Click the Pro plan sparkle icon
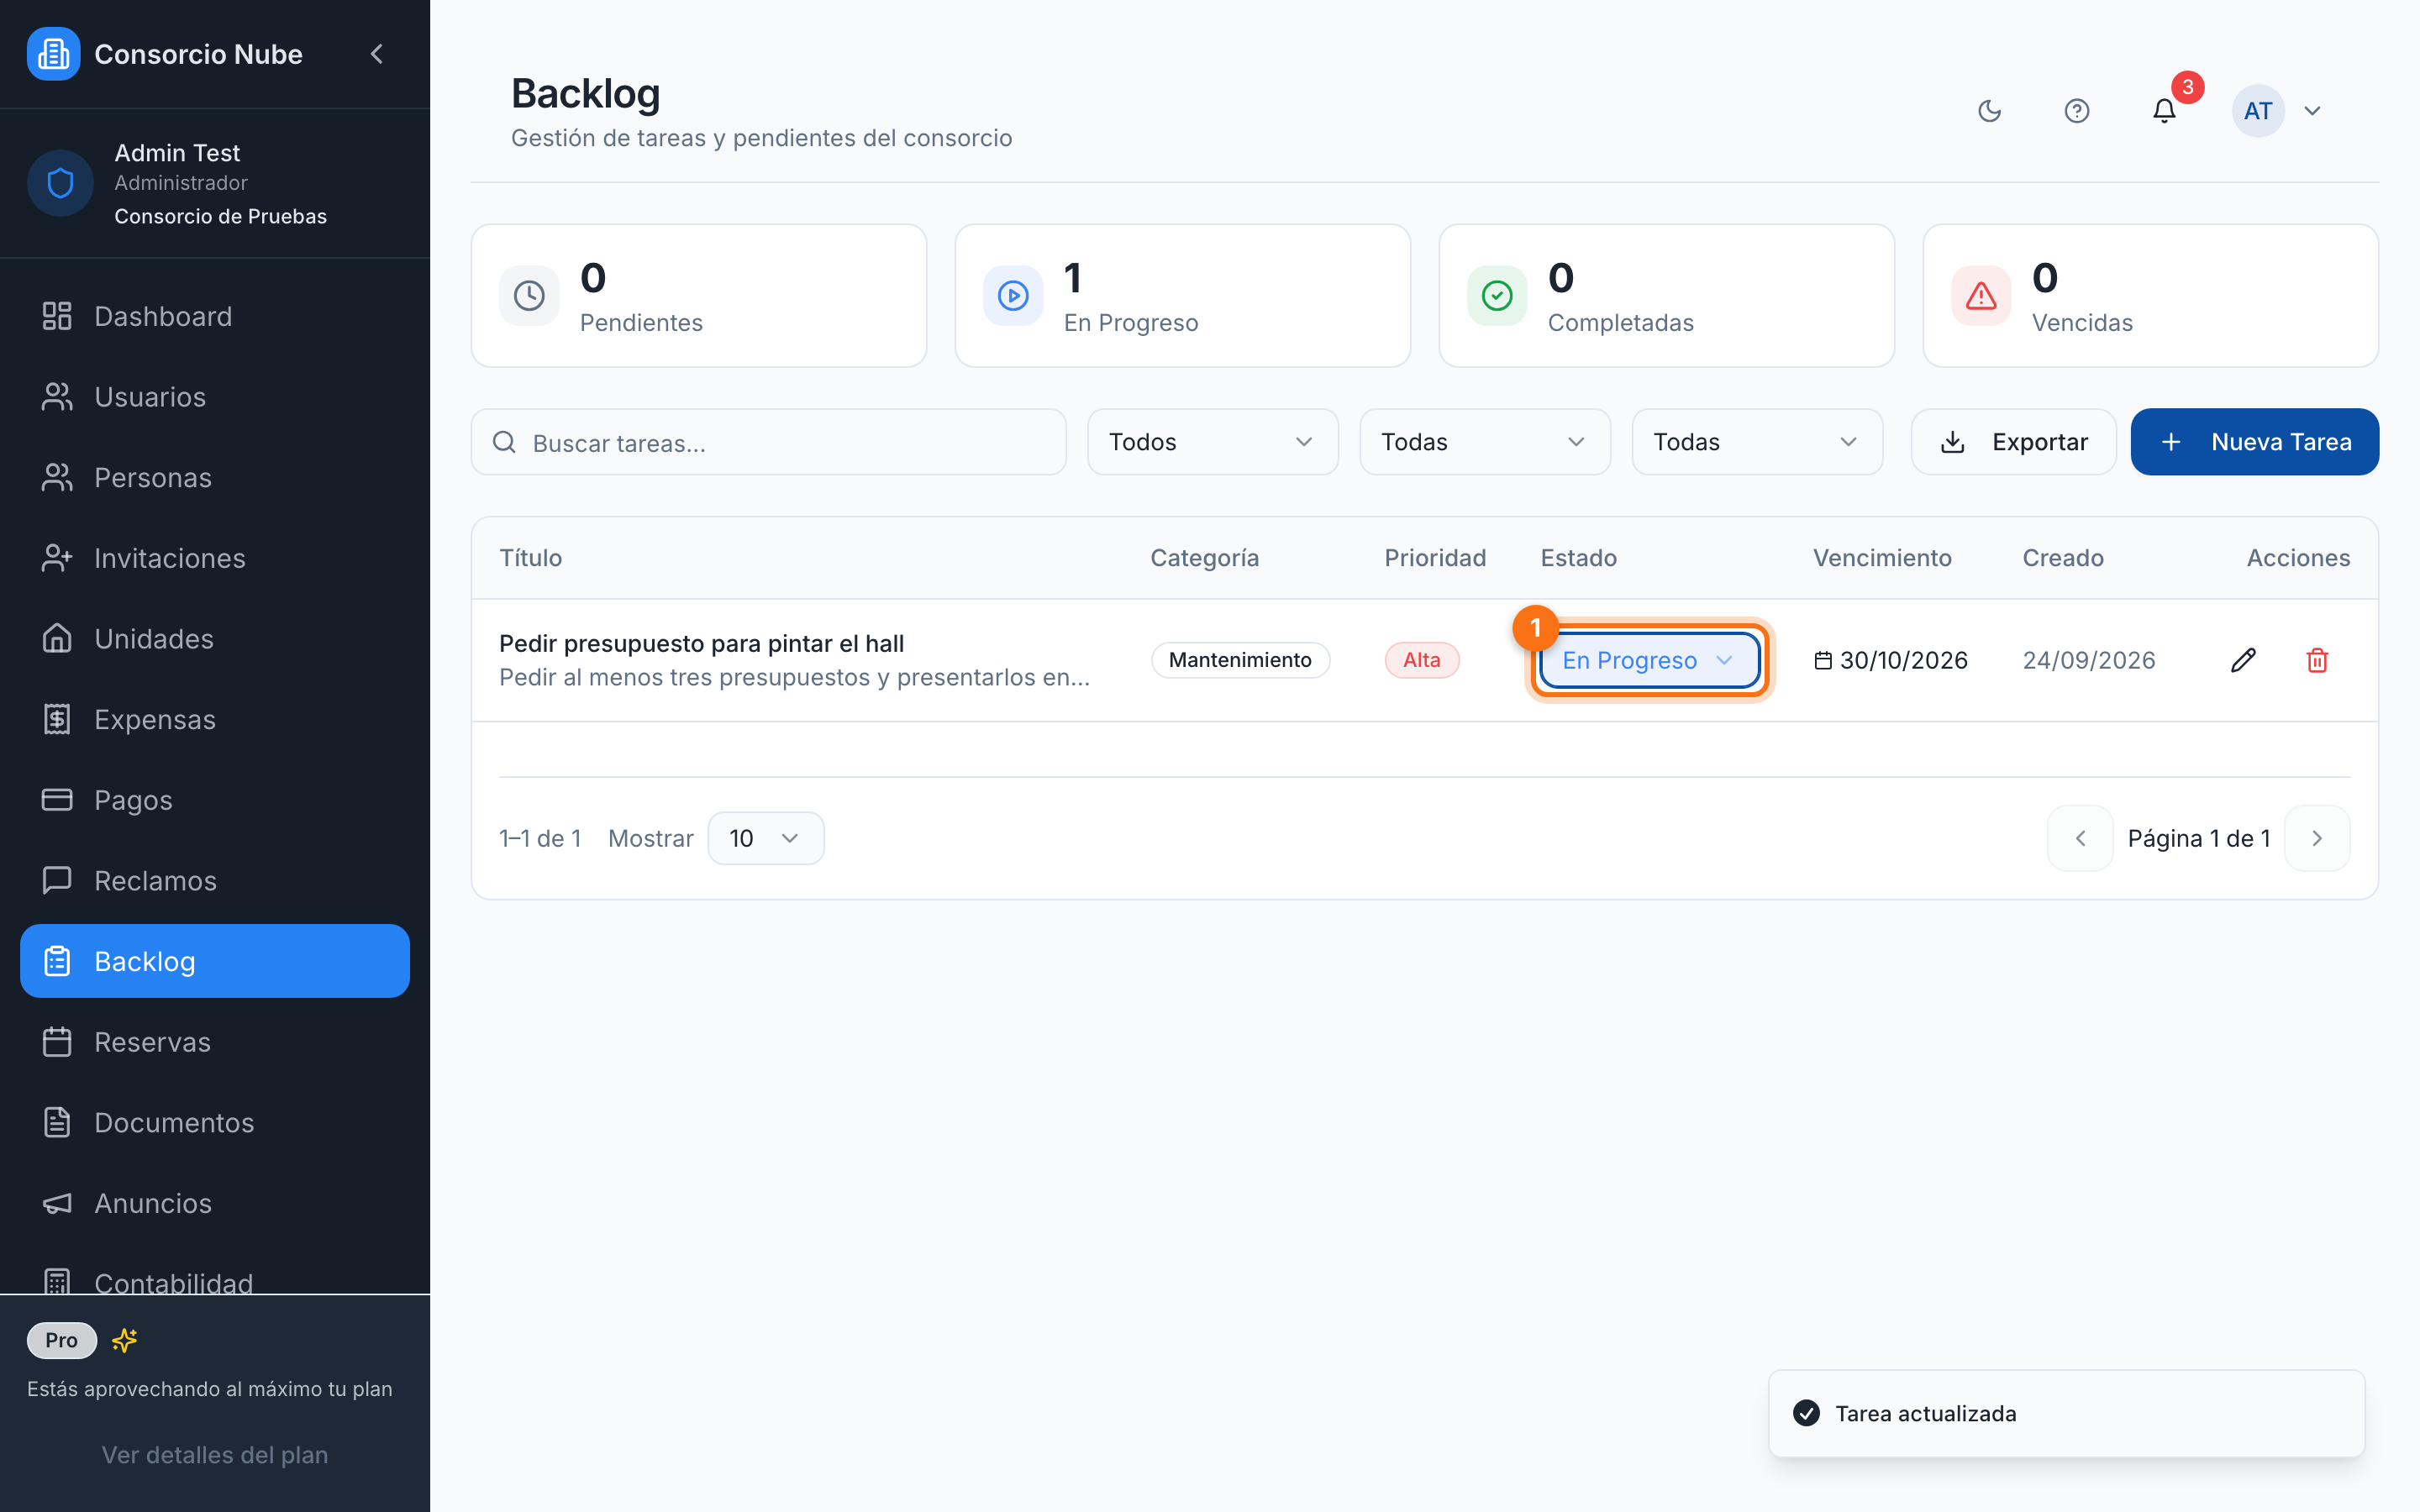The height and width of the screenshot is (1512, 2420). [x=124, y=1340]
